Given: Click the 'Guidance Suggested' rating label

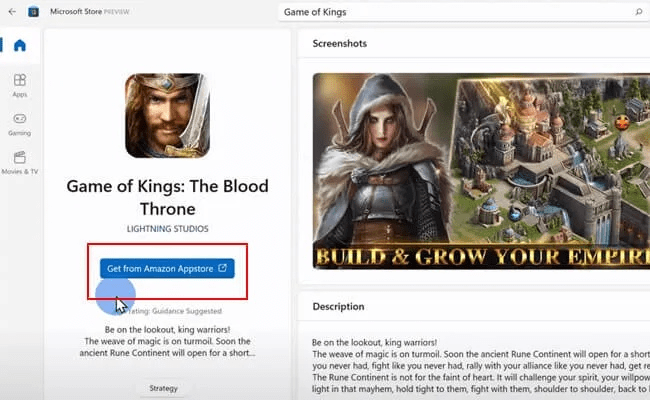Looking at the screenshot, I should coord(180,311).
